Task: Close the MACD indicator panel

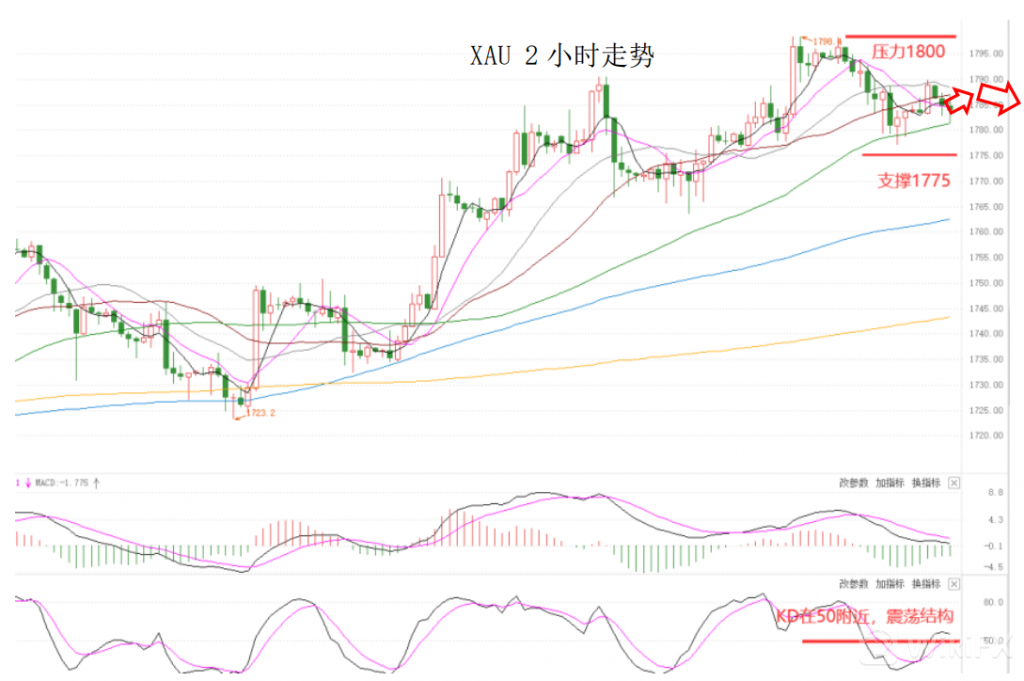Action: (x=953, y=483)
